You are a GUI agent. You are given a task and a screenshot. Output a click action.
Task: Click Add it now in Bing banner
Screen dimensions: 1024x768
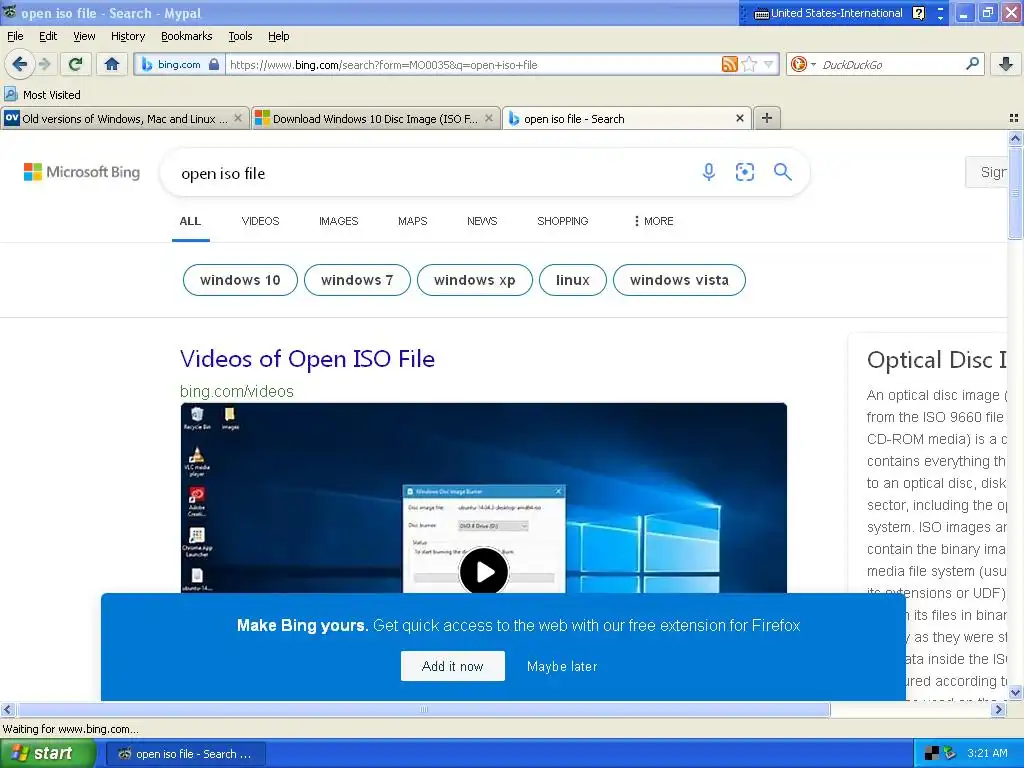pyautogui.click(x=453, y=666)
